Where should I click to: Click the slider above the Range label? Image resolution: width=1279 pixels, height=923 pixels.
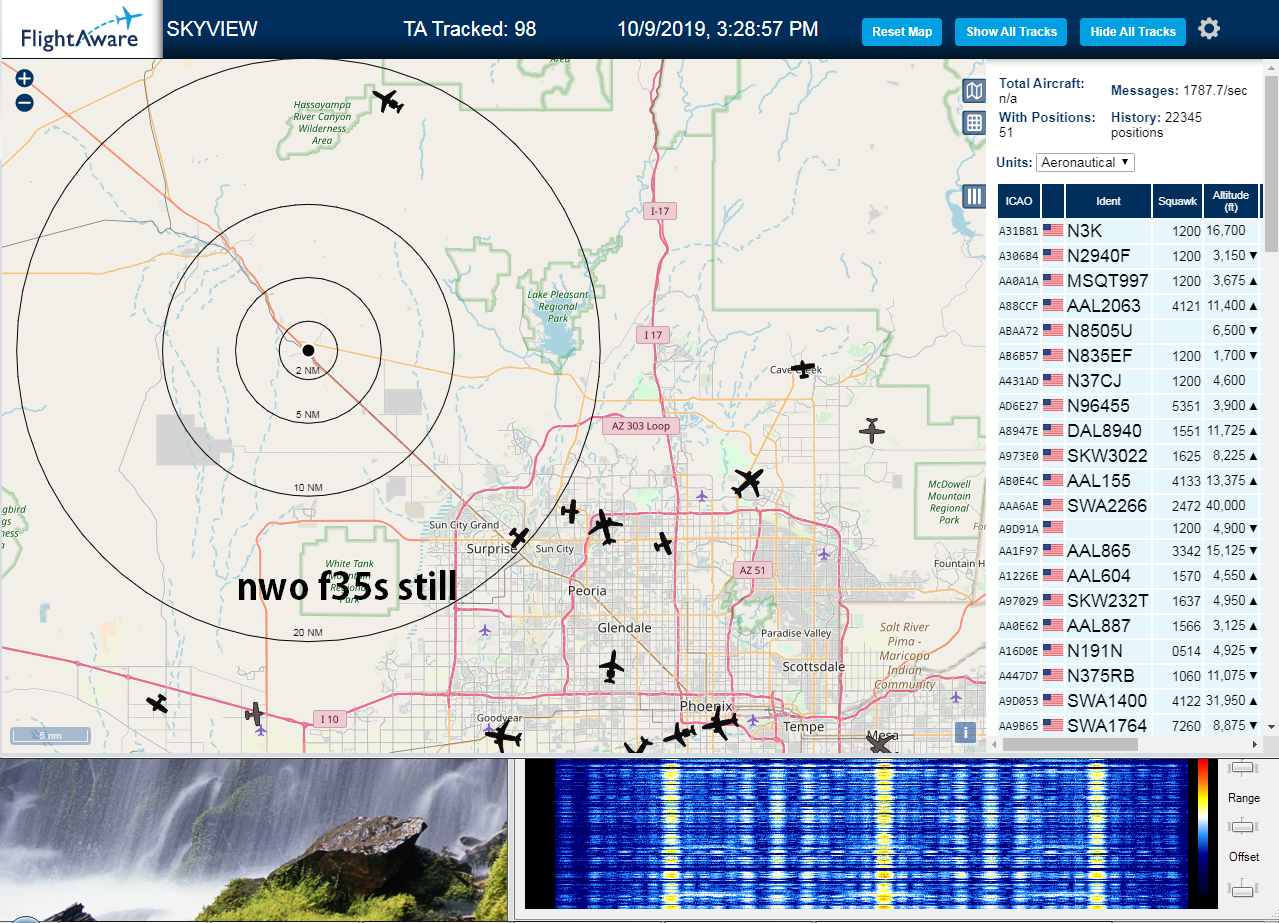coord(1243,767)
